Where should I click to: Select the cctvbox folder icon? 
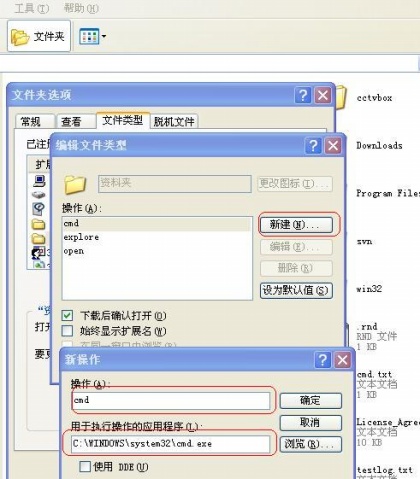click(x=341, y=98)
